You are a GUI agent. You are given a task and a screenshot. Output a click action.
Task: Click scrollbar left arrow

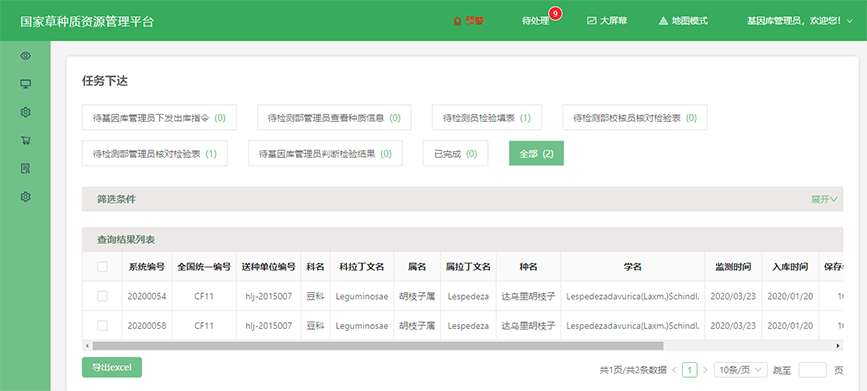[86, 346]
